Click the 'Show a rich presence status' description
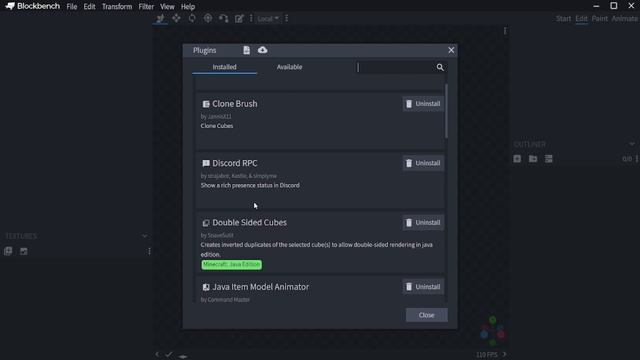This screenshot has width=640, height=360. pos(250,185)
